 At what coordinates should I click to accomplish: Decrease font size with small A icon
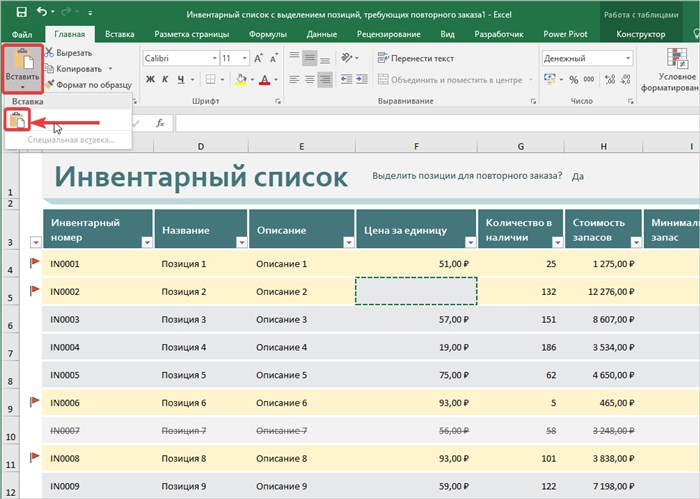[274, 58]
